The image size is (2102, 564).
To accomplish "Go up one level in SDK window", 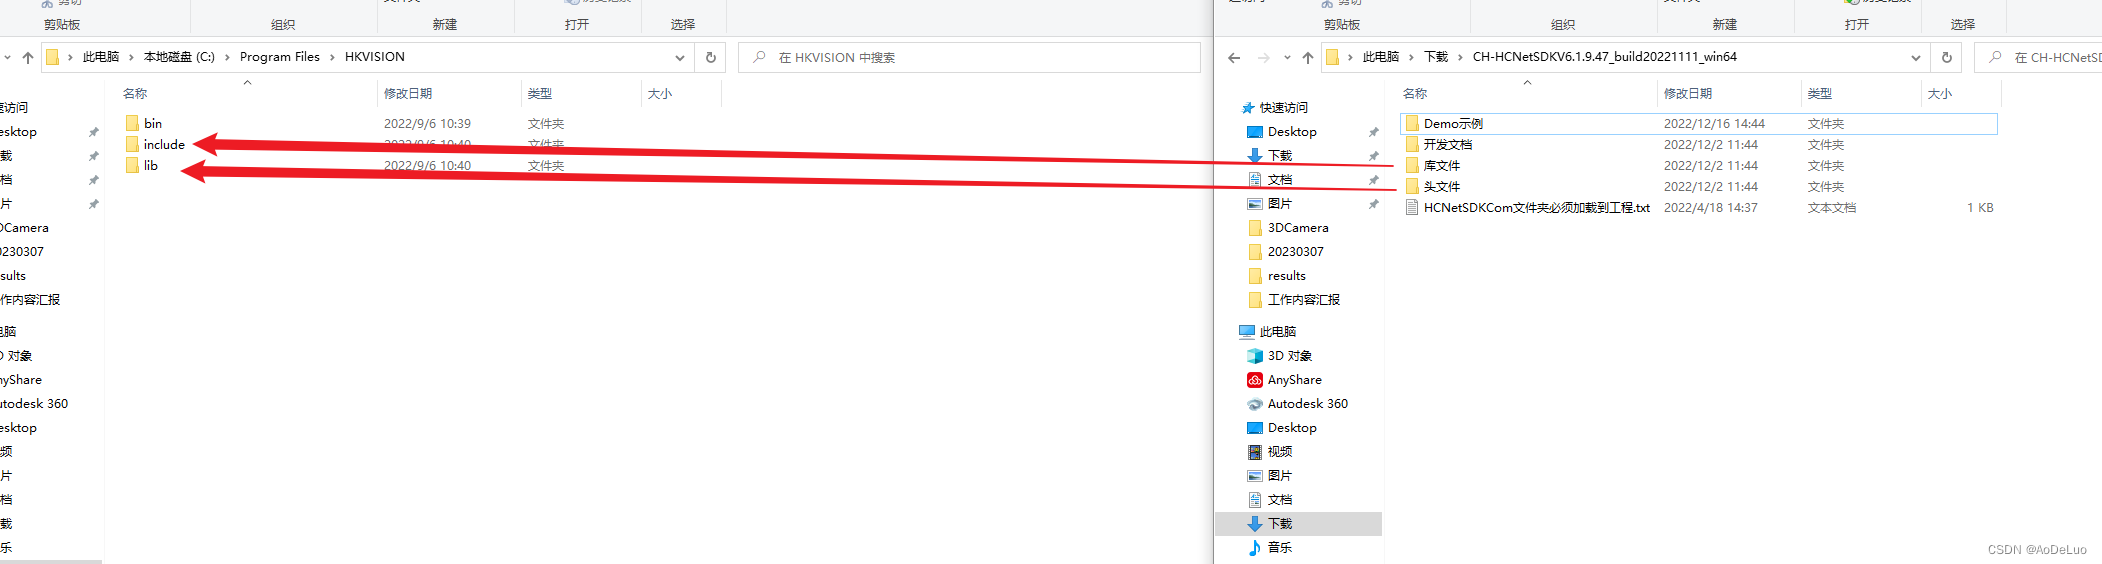I will click(x=1308, y=57).
